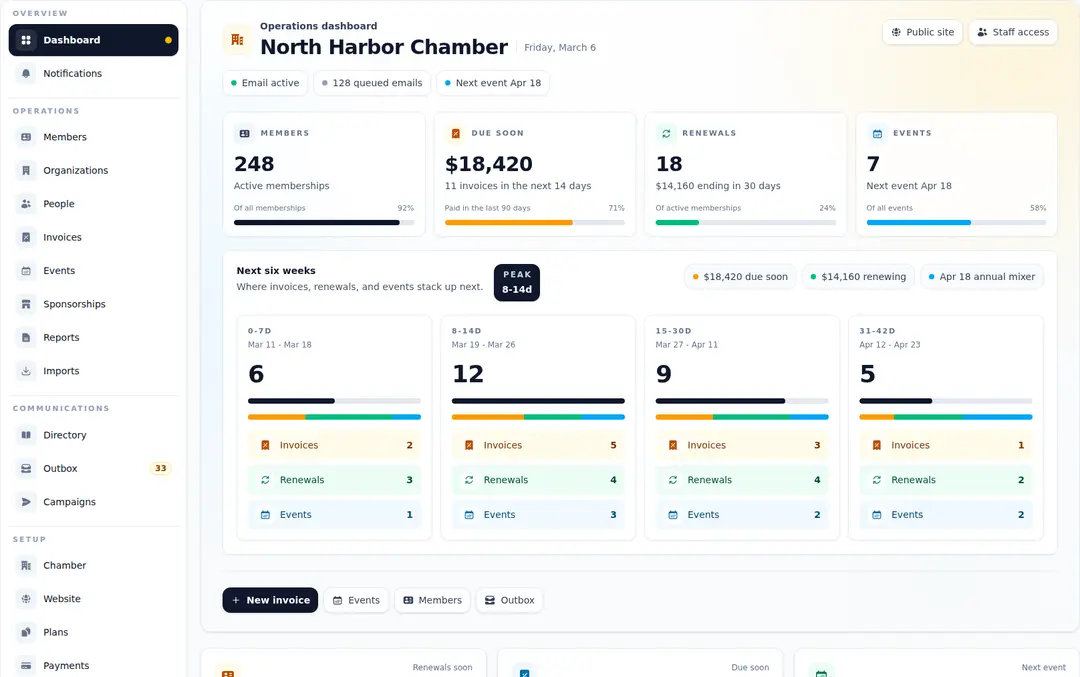Open the Imports page
The image size is (1080, 677).
pos(62,371)
